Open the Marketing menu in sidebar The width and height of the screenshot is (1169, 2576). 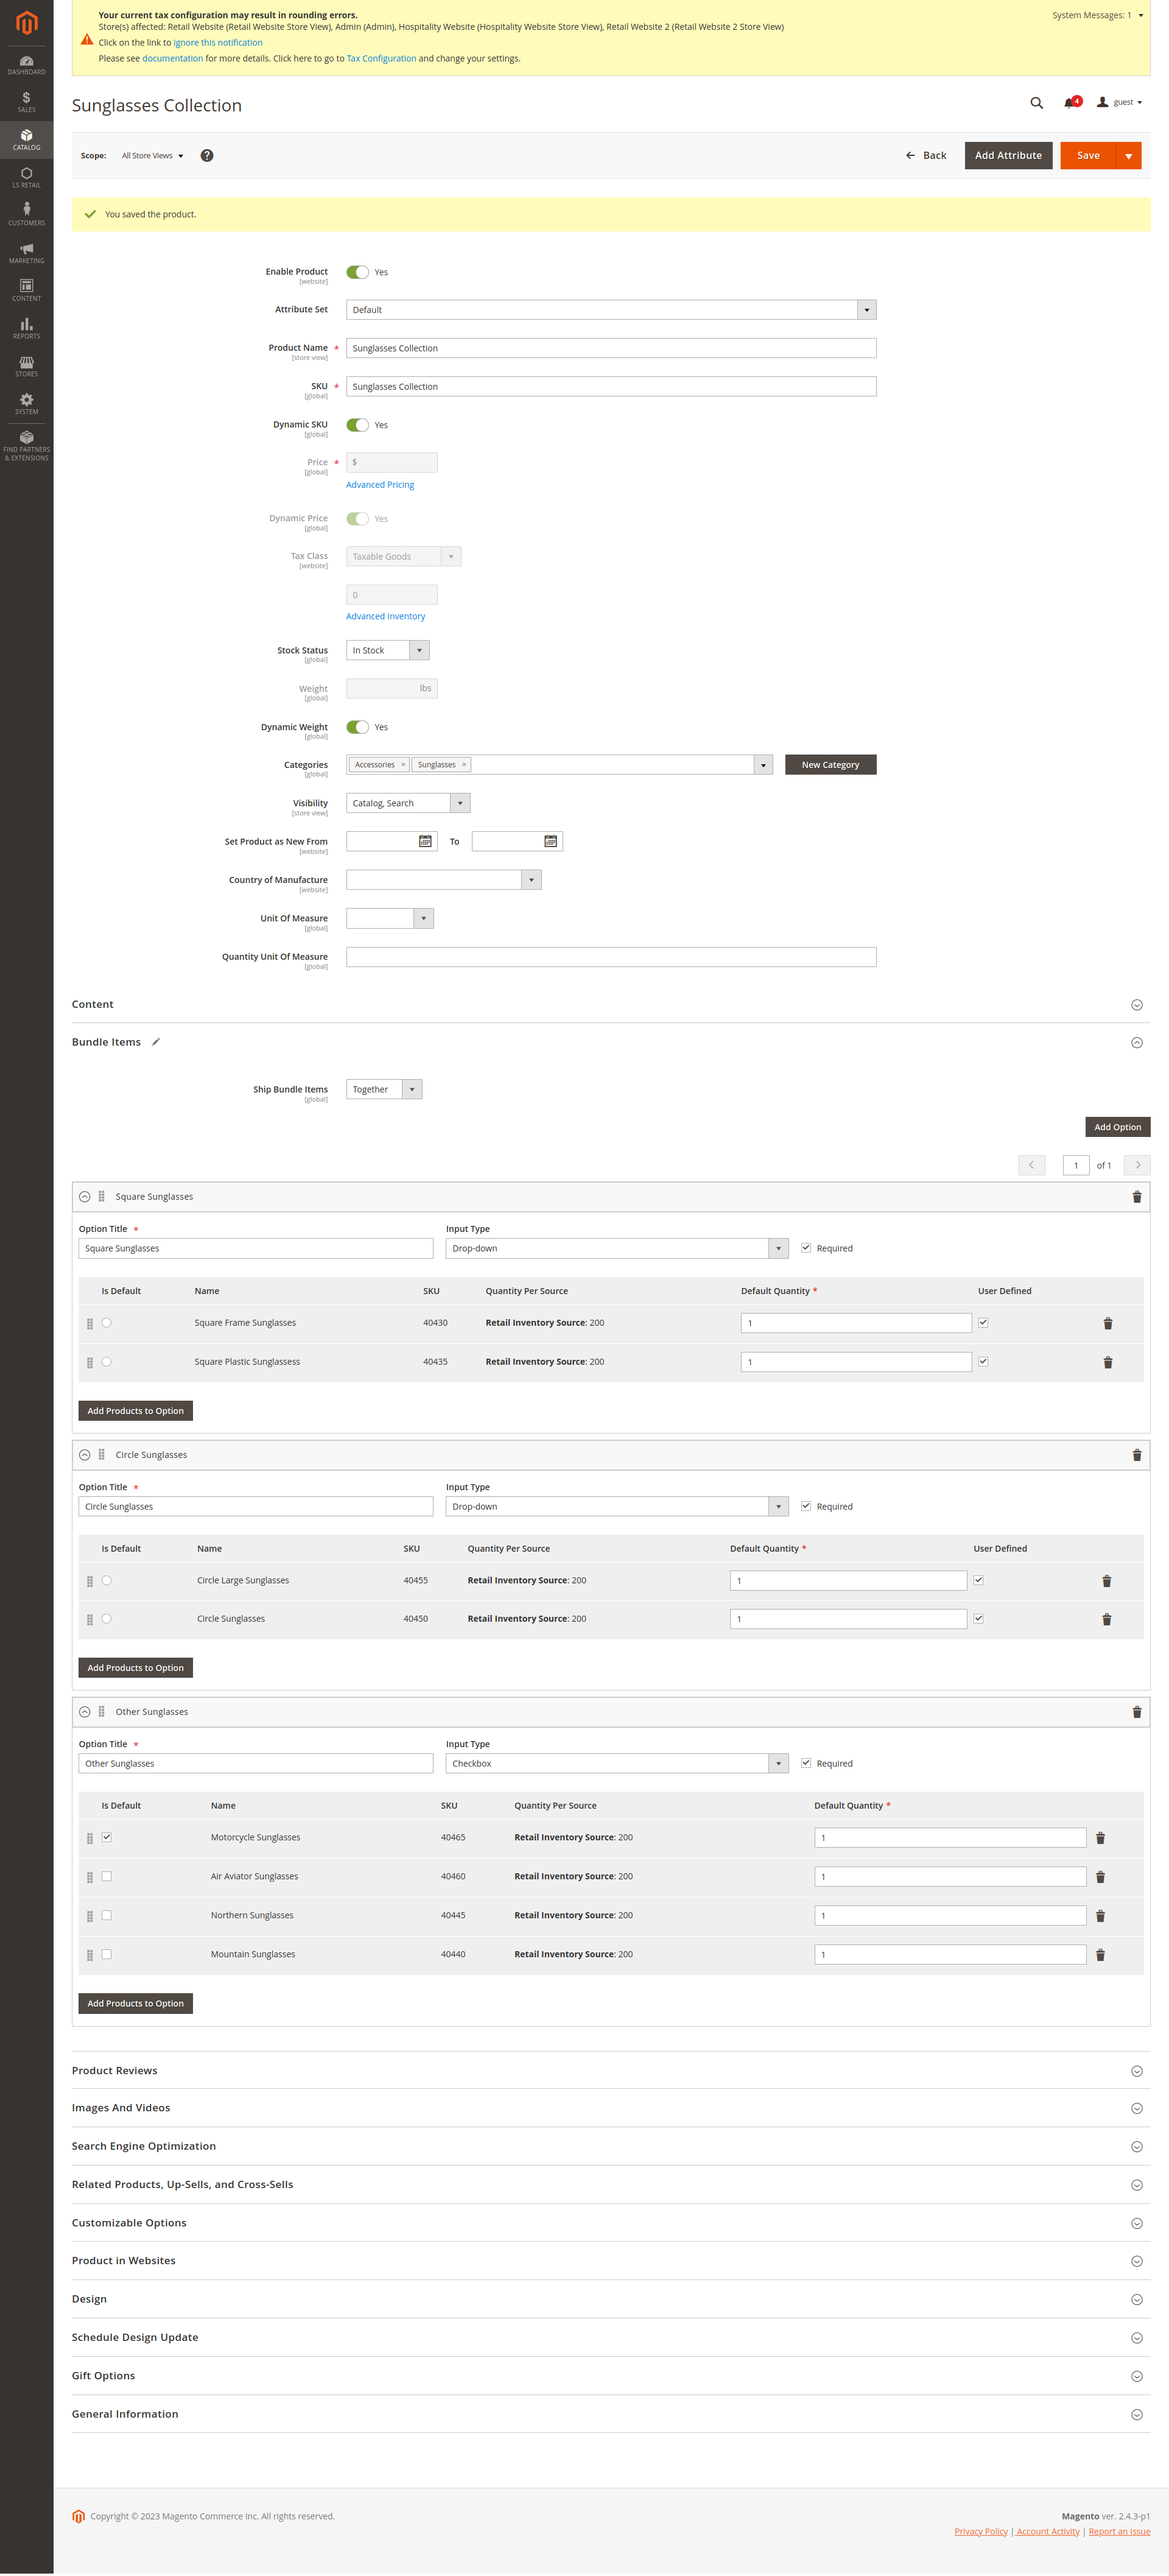[x=26, y=252]
